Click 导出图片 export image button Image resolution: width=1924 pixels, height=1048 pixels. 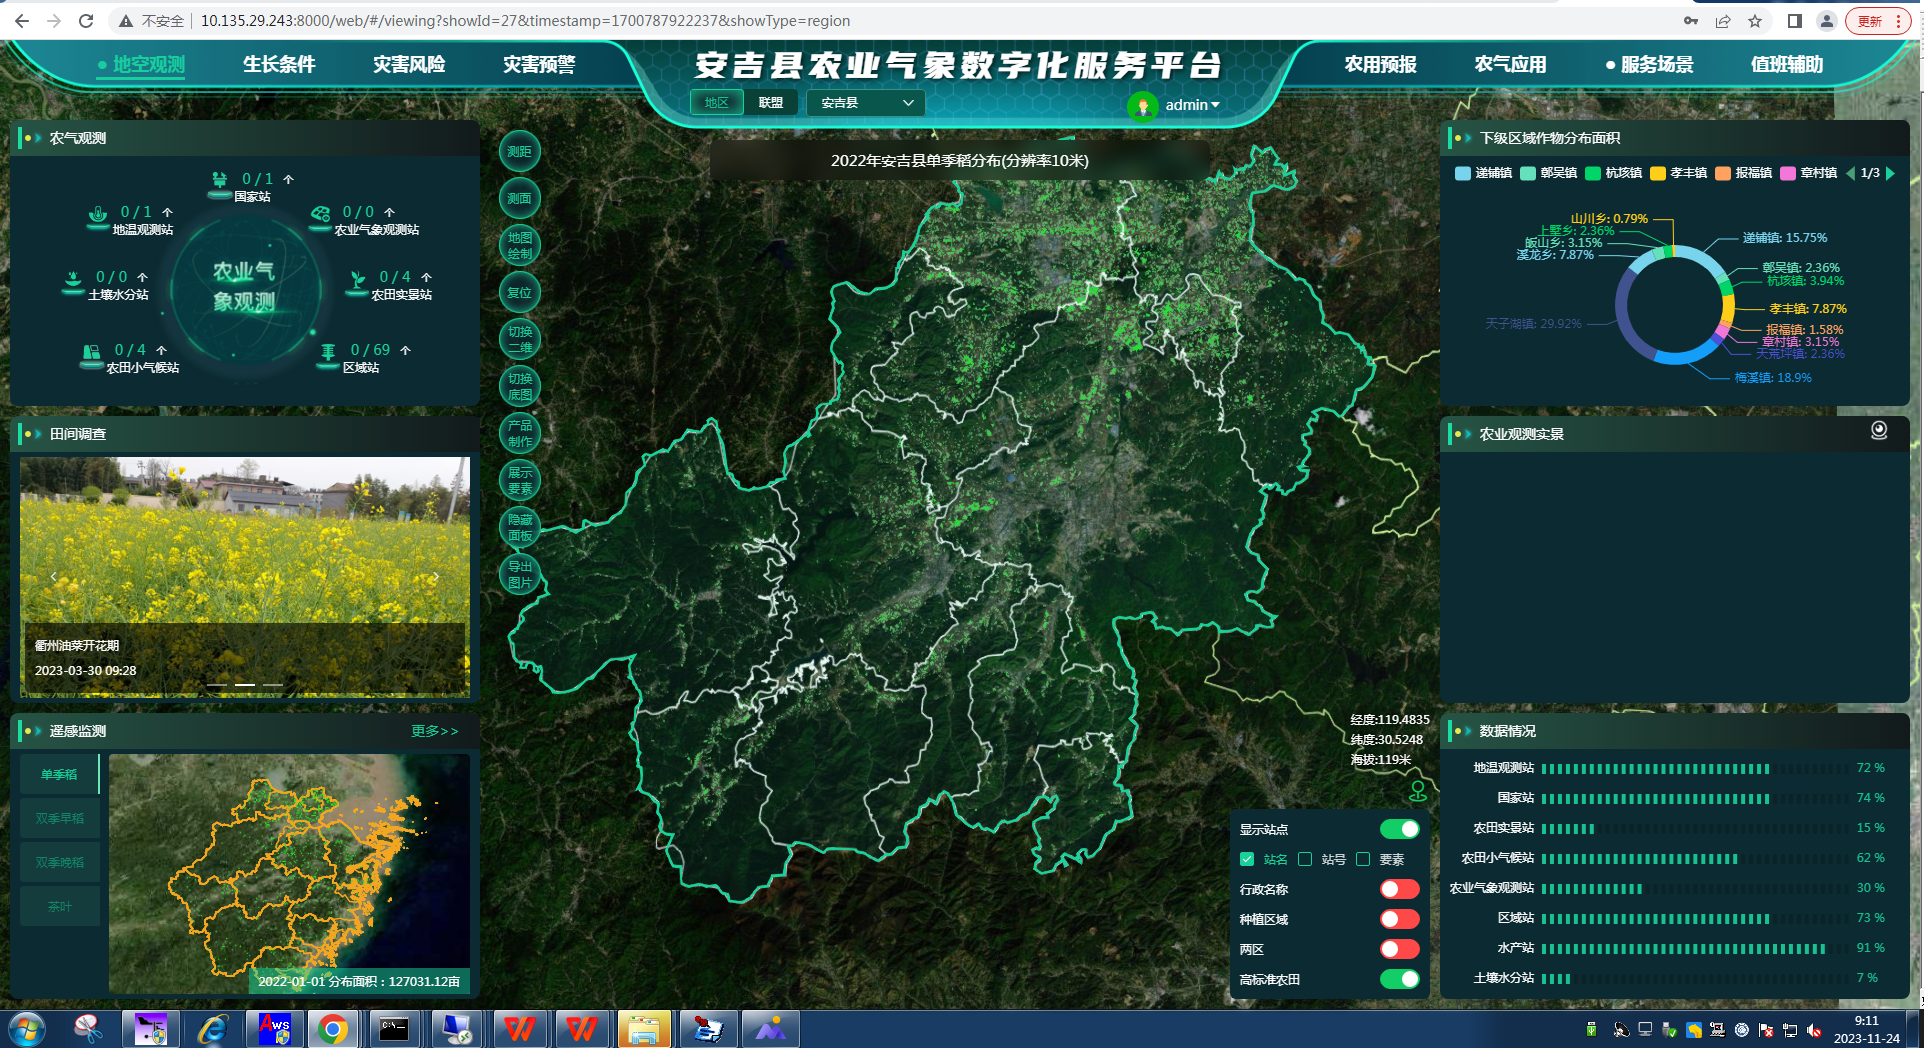coord(519,574)
